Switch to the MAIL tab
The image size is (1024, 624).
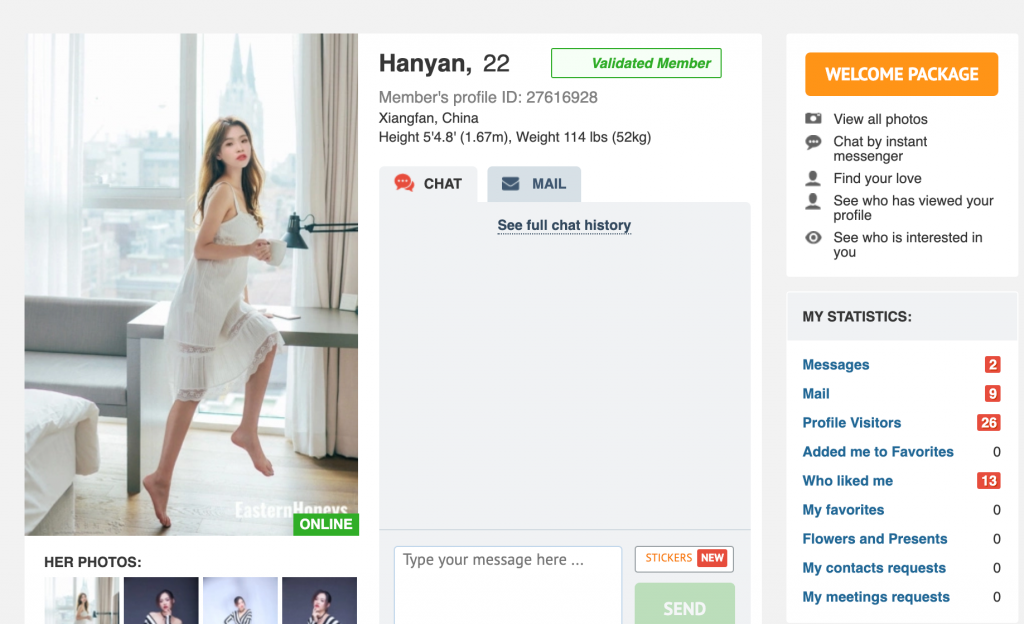coord(534,184)
